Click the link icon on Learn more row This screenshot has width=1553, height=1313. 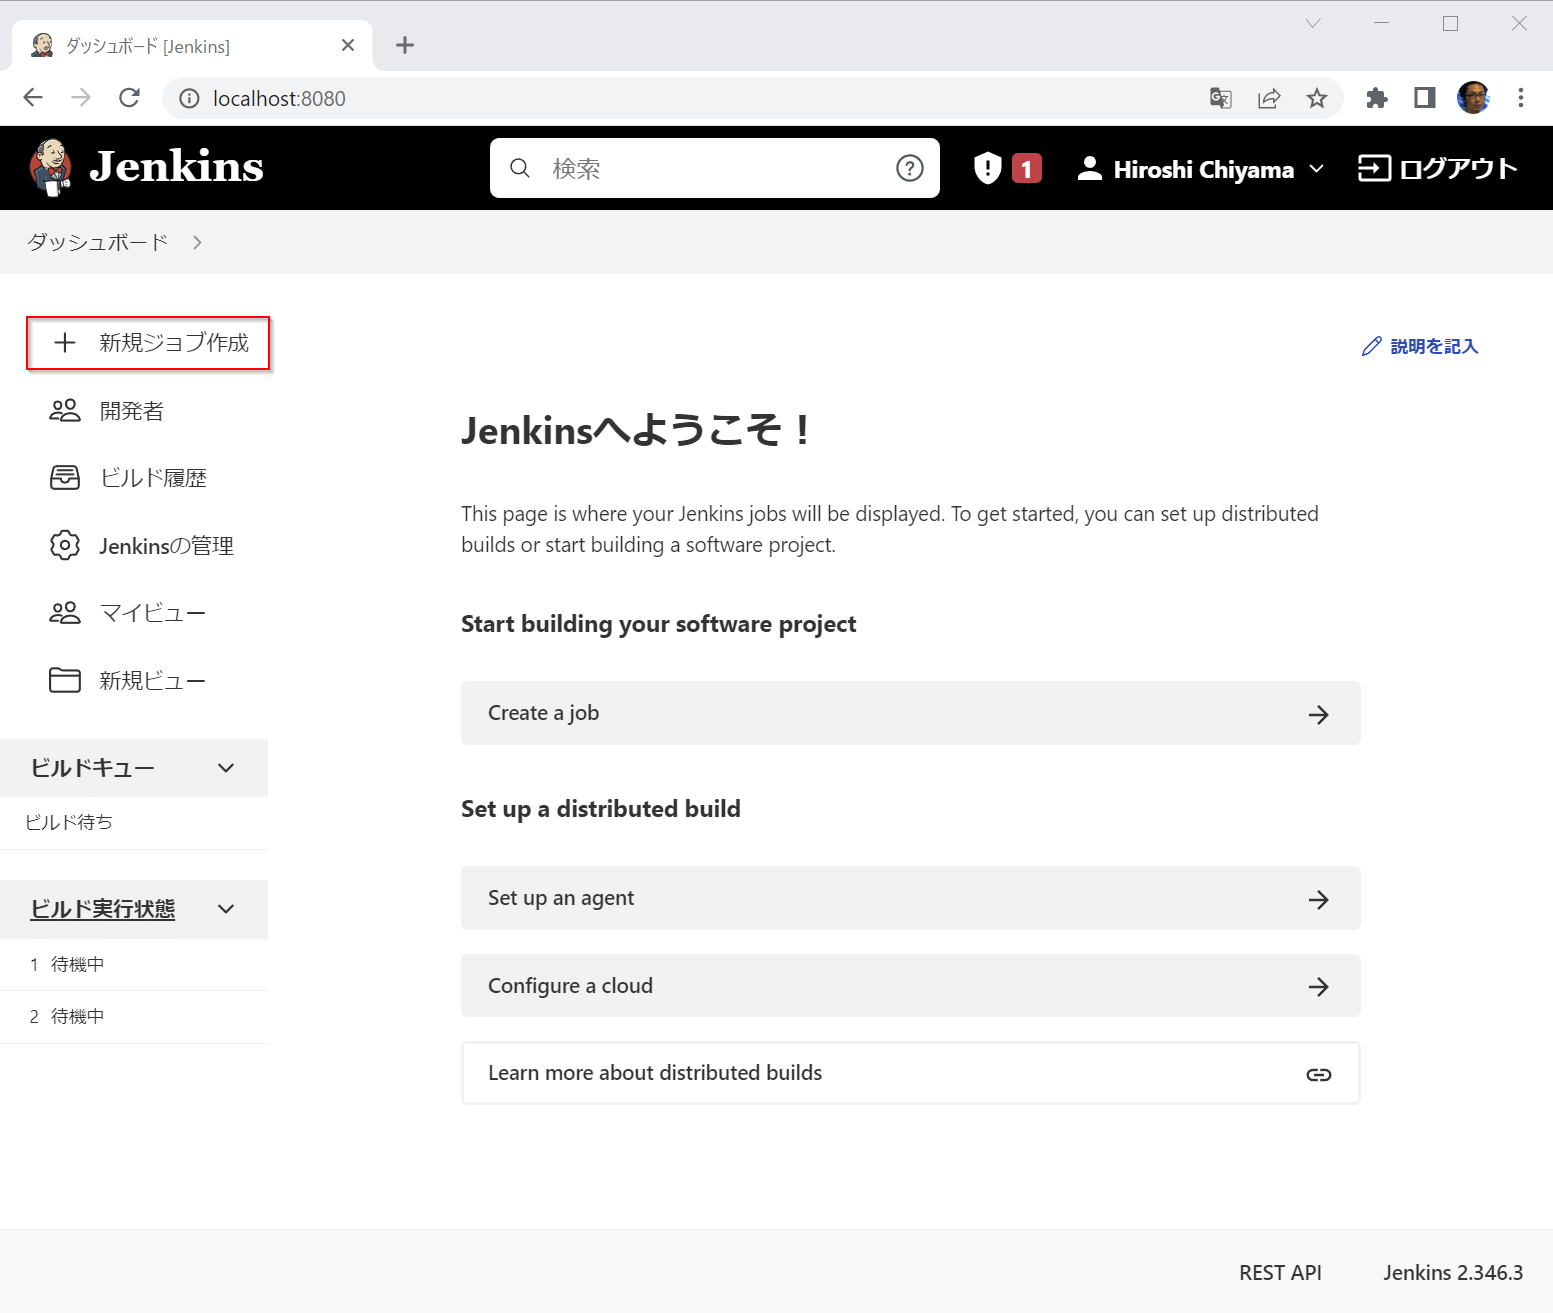tap(1318, 1074)
